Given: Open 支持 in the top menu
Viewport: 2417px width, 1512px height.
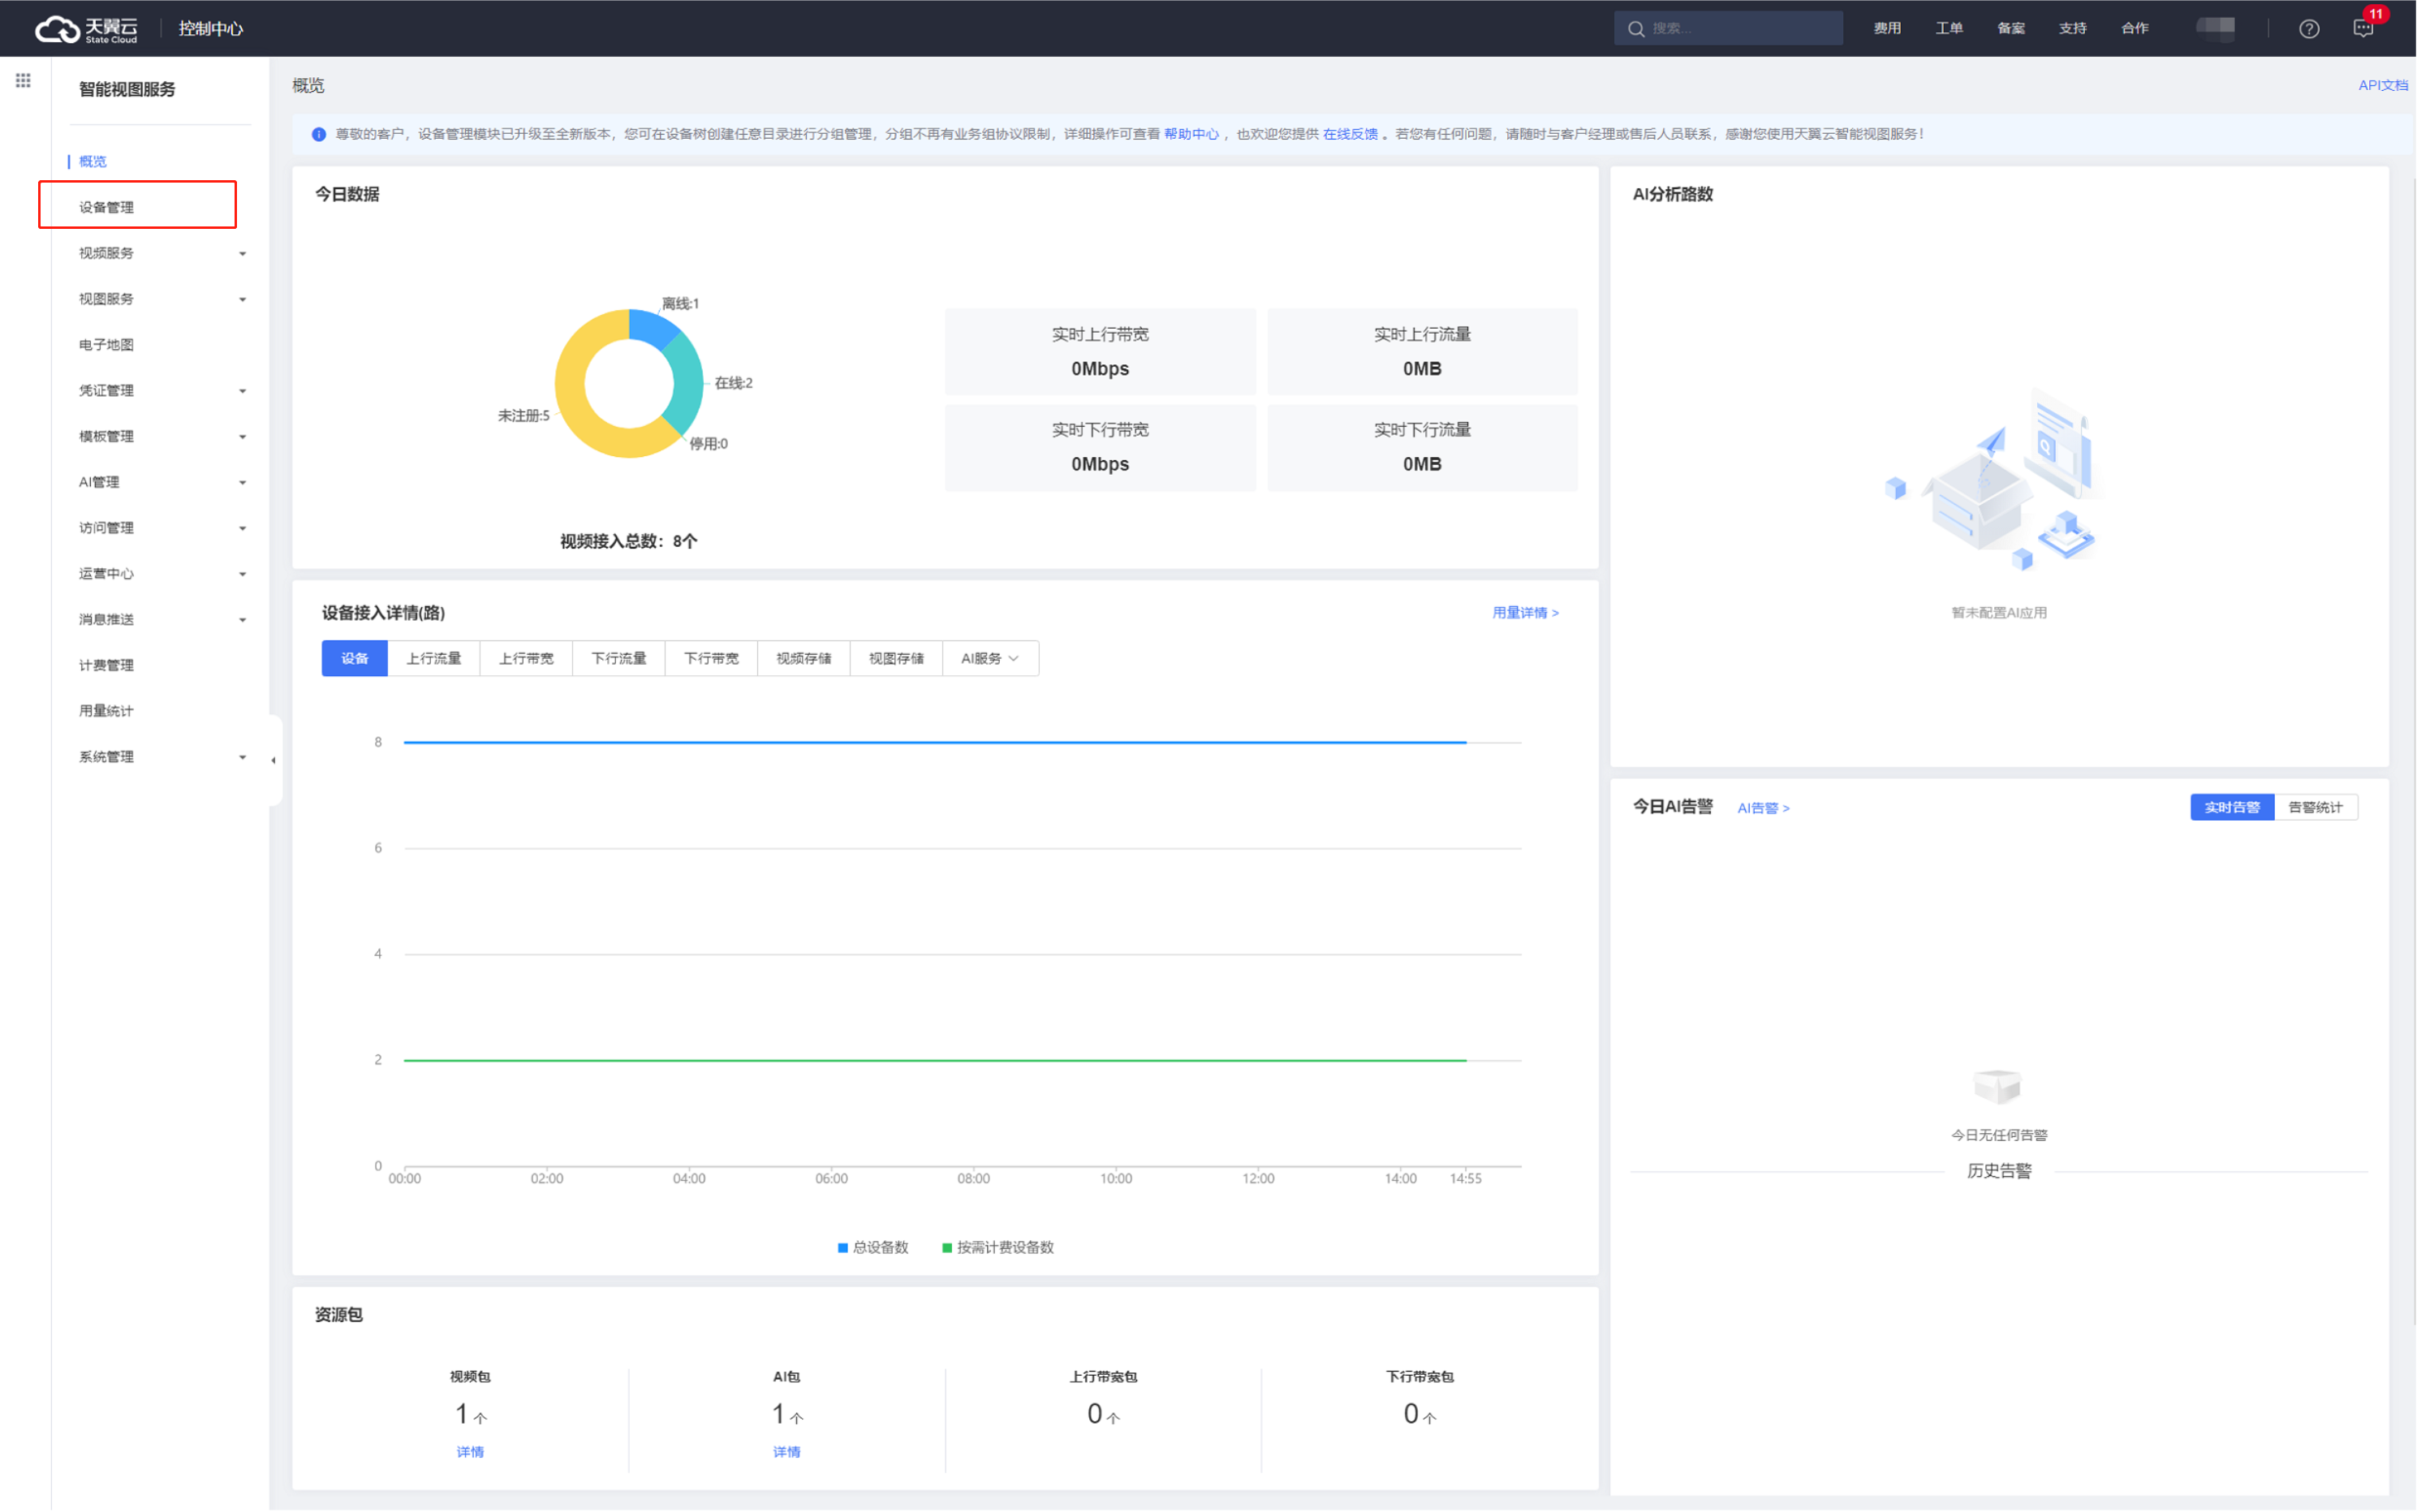Looking at the screenshot, I should click(2073, 28).
